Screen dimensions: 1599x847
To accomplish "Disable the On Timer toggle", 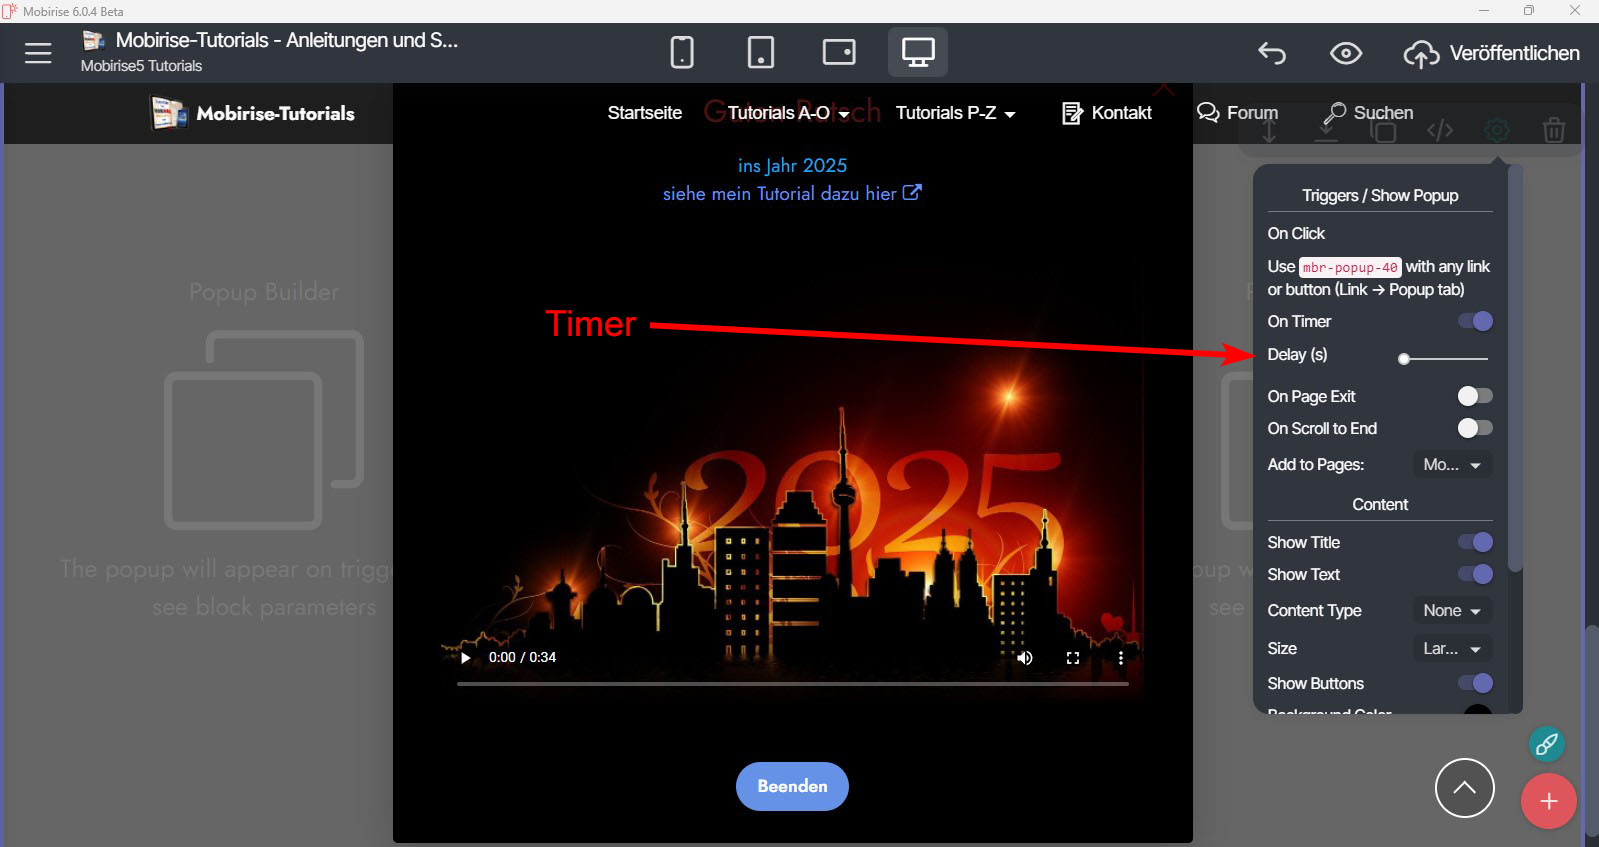I will click(x=1475, y=321).
